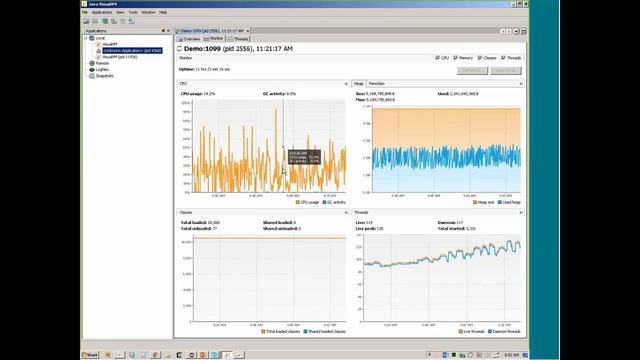Uncheck the Threads monitor checkbox

click(503, 58)
